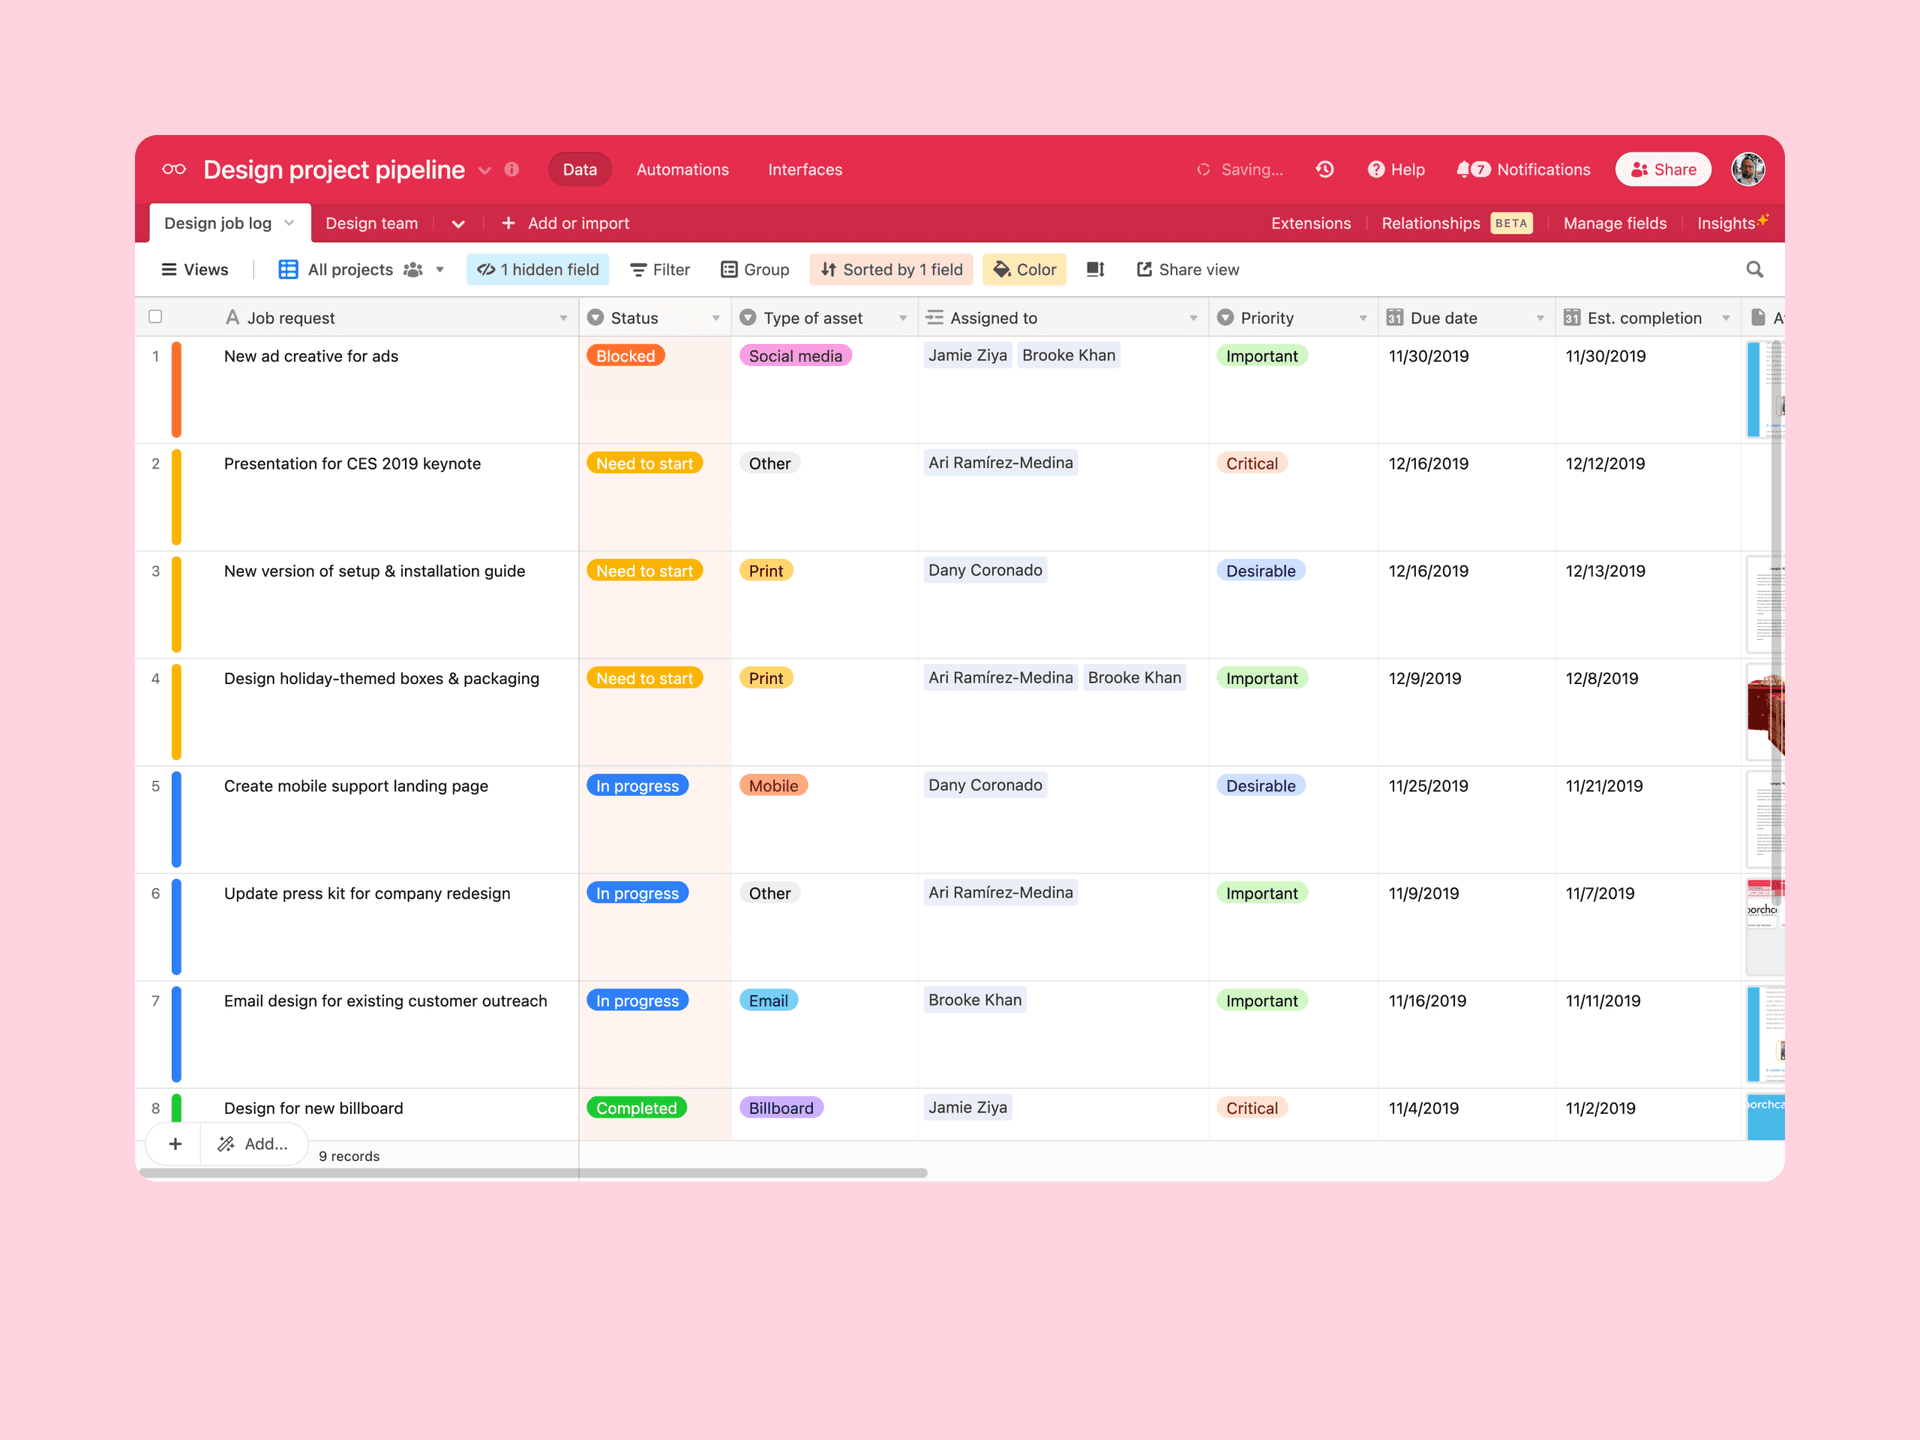The width and height of the screenshot is (1920, 1440).
Task: Click the search magnifier icon
Action: (1755, 269)
